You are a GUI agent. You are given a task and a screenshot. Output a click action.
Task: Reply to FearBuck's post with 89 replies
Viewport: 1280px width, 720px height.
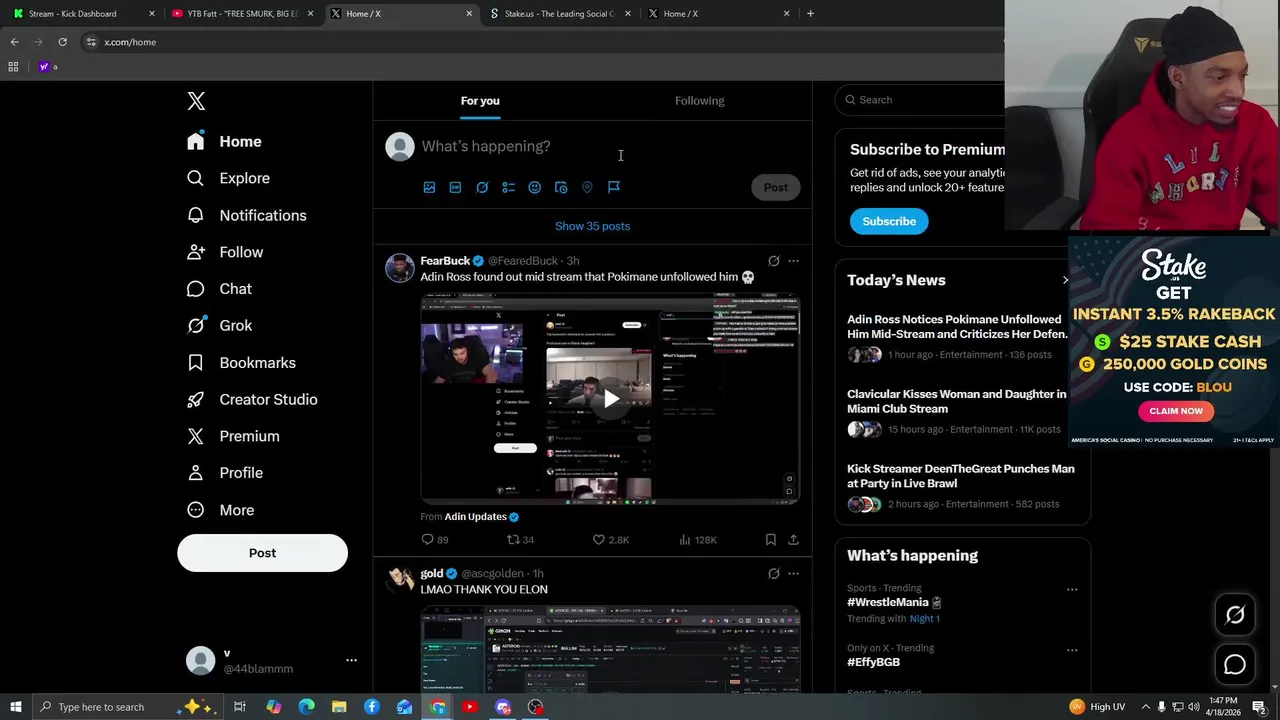[x=435, y=540]
